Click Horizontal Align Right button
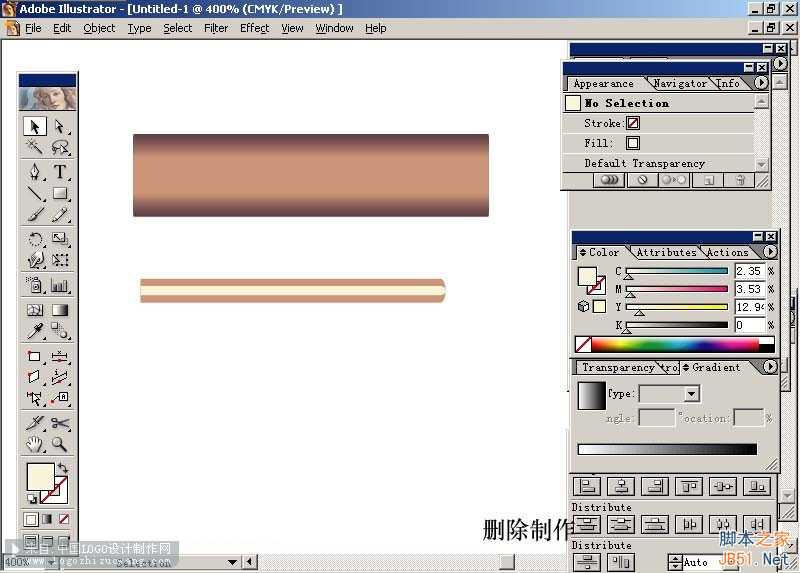 (655, 486)
